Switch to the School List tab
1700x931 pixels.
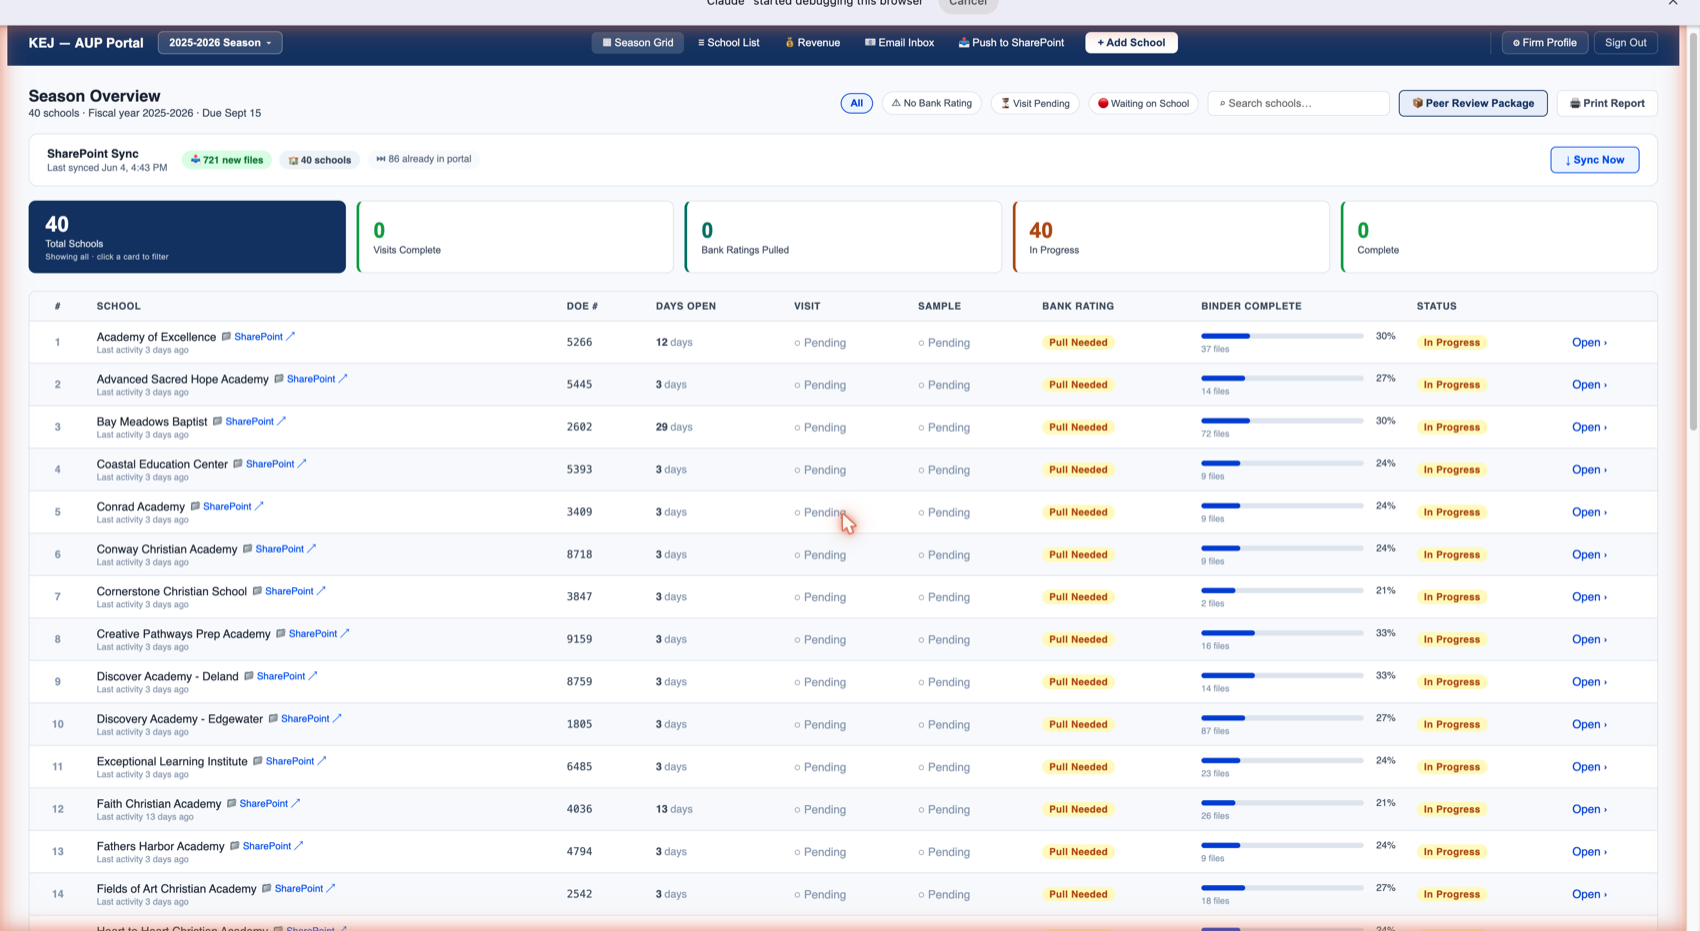(729, 43)
